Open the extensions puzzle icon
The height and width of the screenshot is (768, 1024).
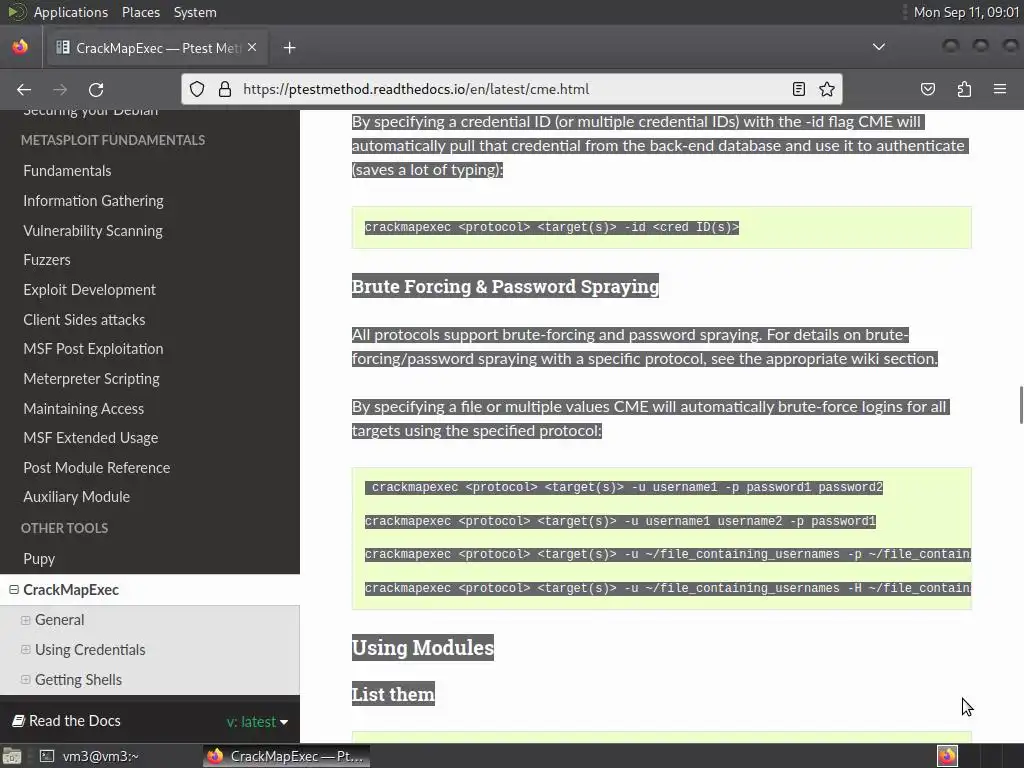tap(964, 89)
